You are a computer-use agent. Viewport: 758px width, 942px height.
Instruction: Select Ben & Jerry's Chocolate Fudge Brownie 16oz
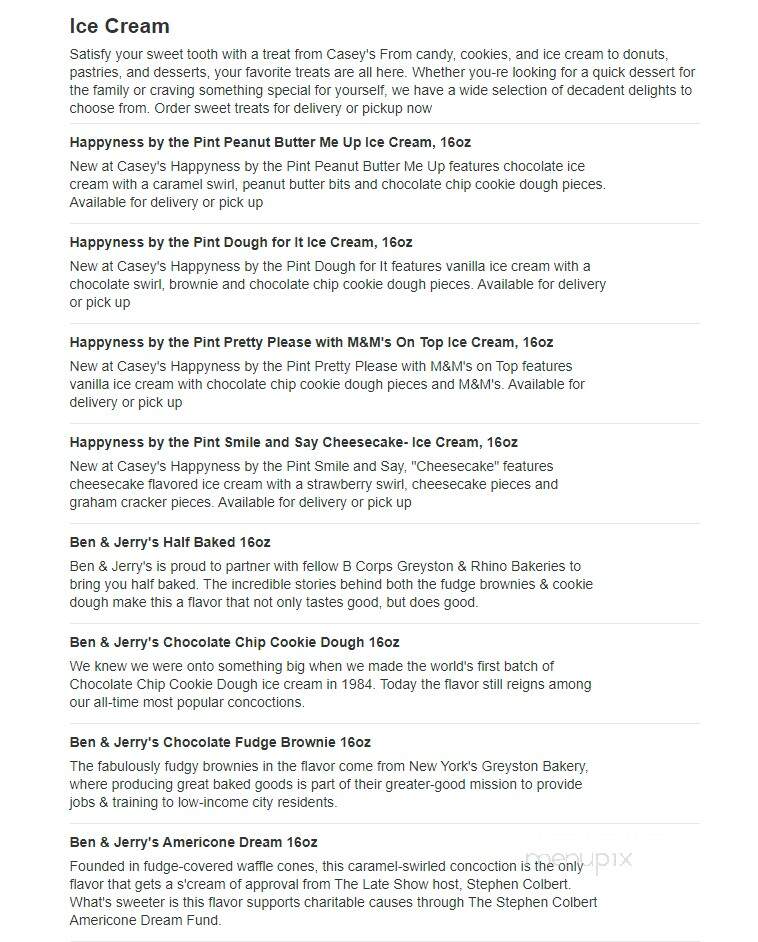tap(220, 742)
